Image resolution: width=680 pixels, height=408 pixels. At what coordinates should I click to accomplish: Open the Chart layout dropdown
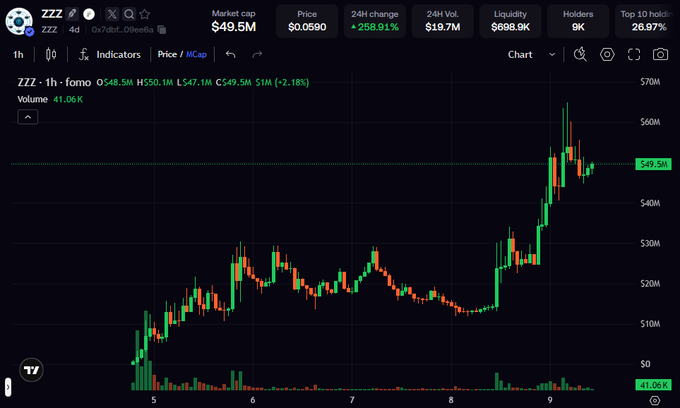[532, 55]
